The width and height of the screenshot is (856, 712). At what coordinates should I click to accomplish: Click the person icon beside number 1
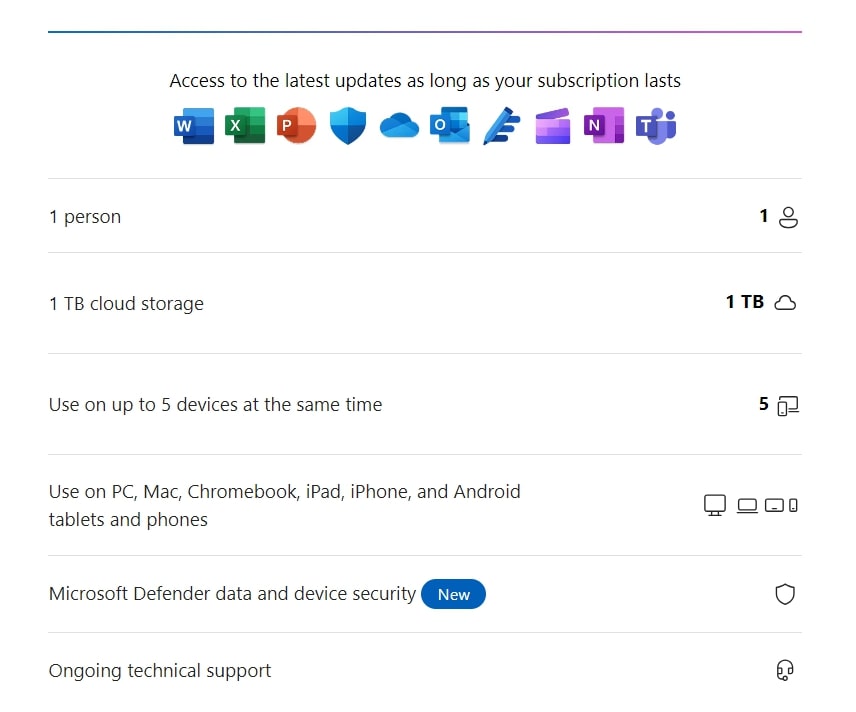(x=788, y=217)
